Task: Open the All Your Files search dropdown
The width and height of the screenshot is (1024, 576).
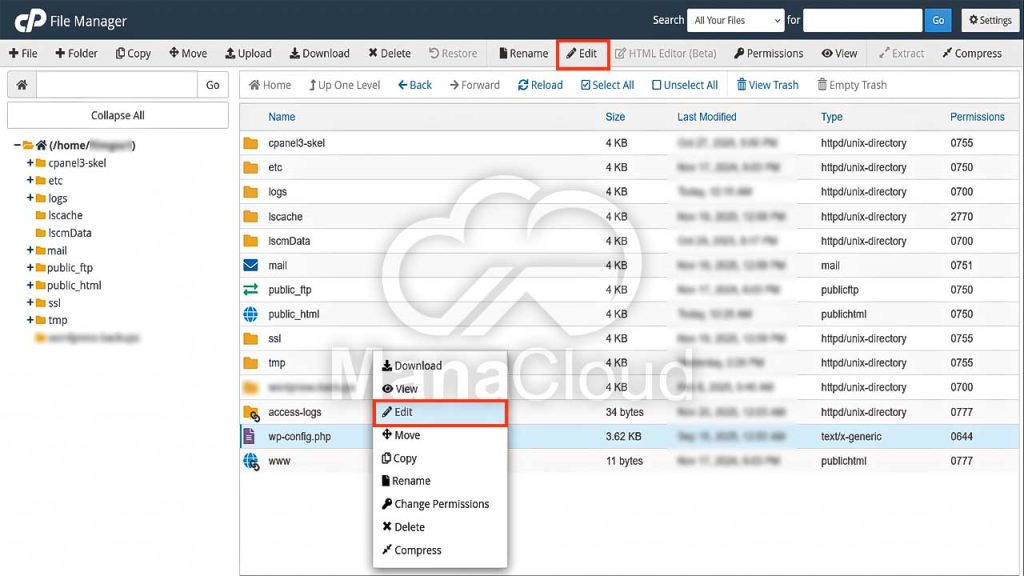Action: [x=737, y=20]
